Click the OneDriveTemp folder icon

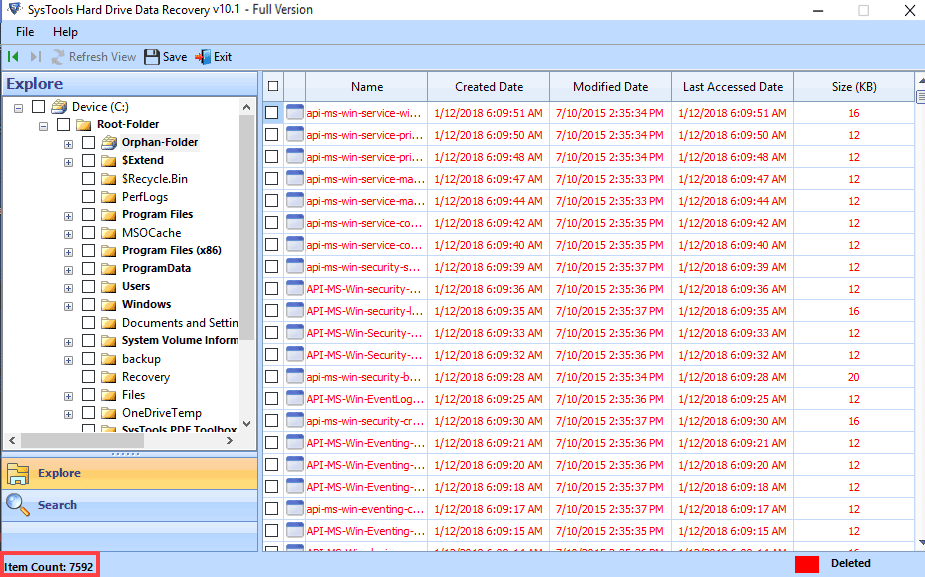click(109, 412)
